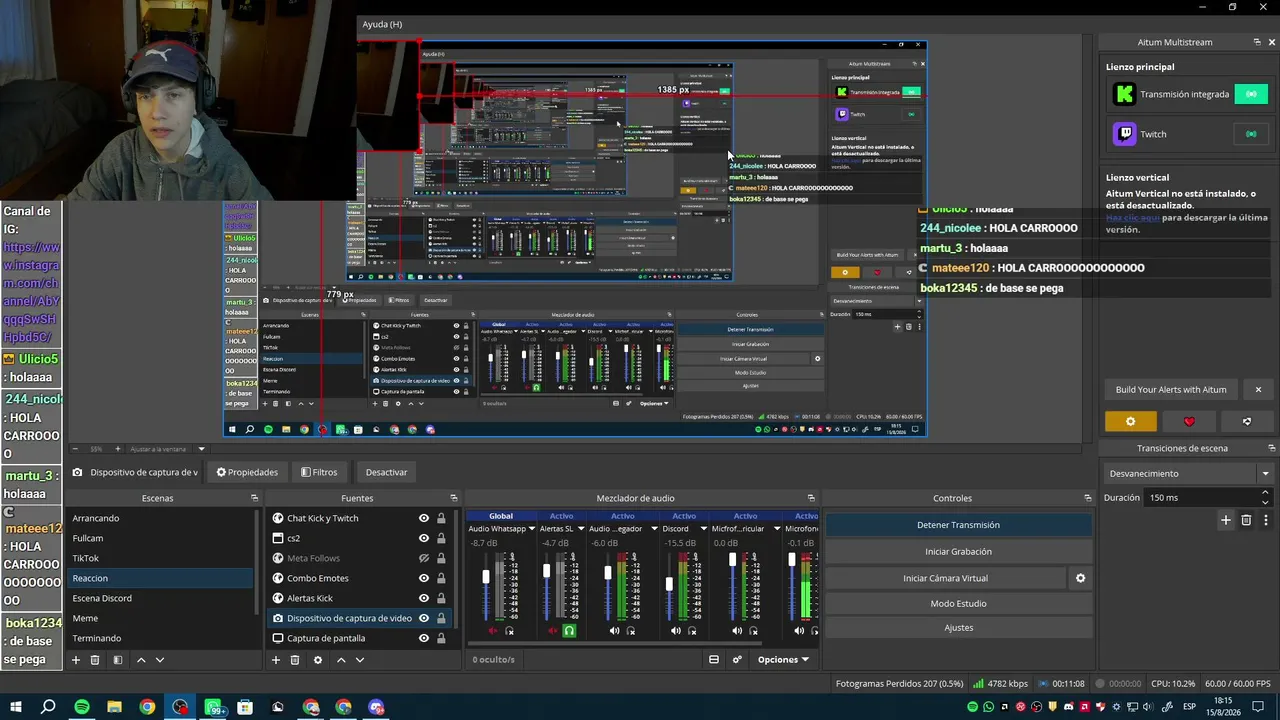Screen dimensions: 1280x720
Task: Open Aitum settings orange gear button
Action: pos(1131,422)
